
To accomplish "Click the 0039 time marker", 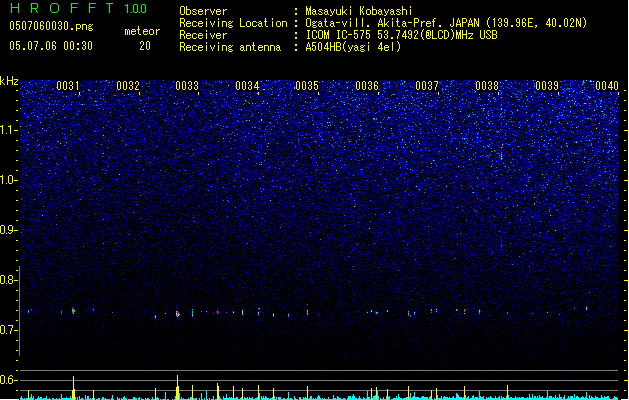I will (547, 85).
